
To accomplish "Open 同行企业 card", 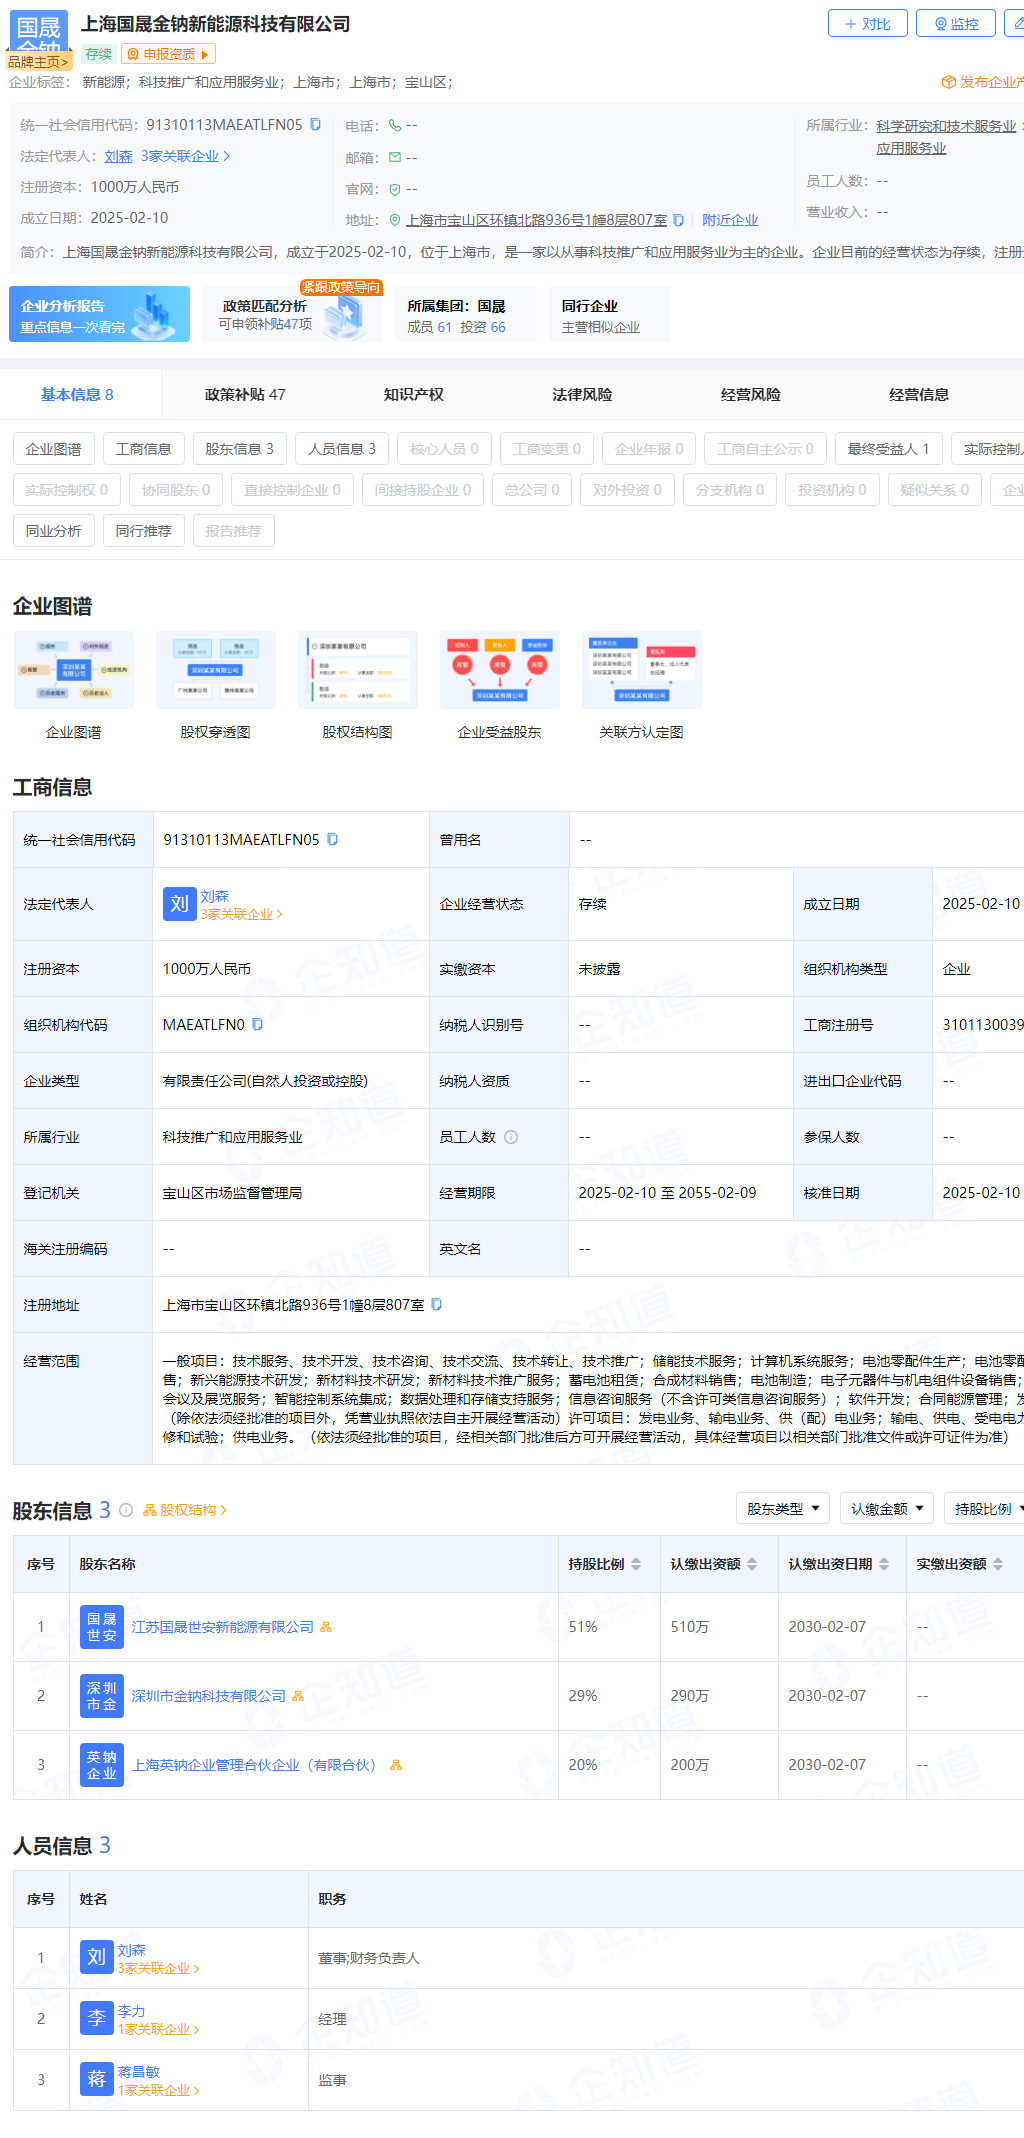I will [x=609, y=314].
